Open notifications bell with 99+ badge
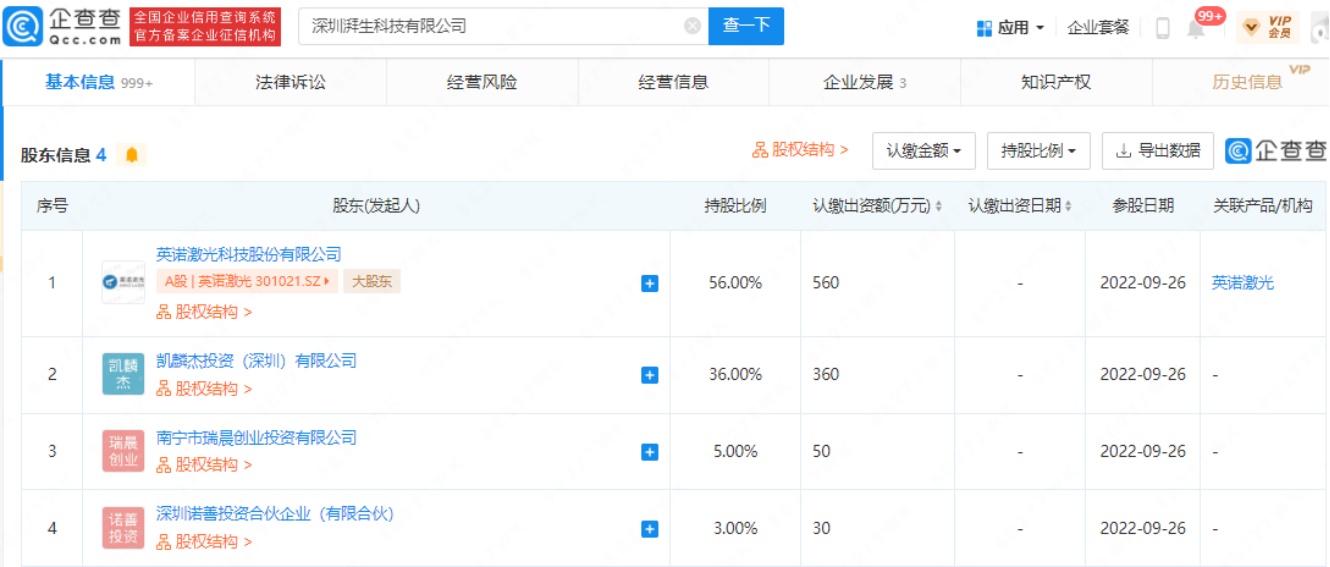Image resolution: width=1330 pixels, height=567 pixels. [1196, 28]
